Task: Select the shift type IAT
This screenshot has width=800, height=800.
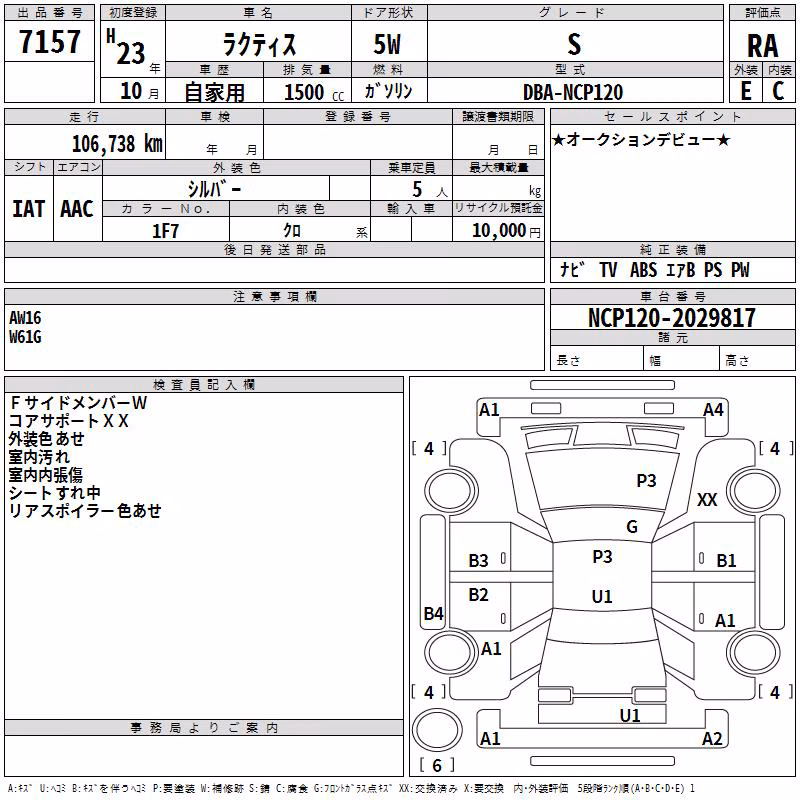Action: point(29,209)
